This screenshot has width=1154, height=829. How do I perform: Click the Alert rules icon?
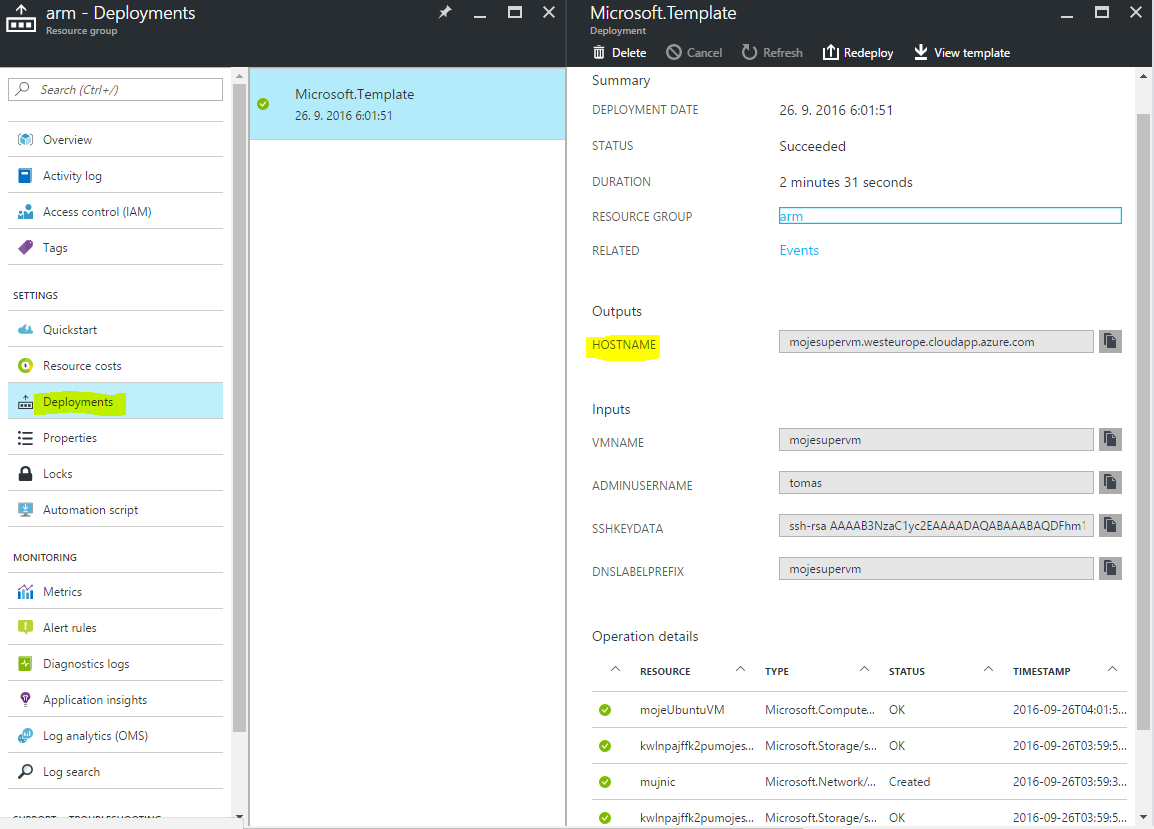coord(26,627)
